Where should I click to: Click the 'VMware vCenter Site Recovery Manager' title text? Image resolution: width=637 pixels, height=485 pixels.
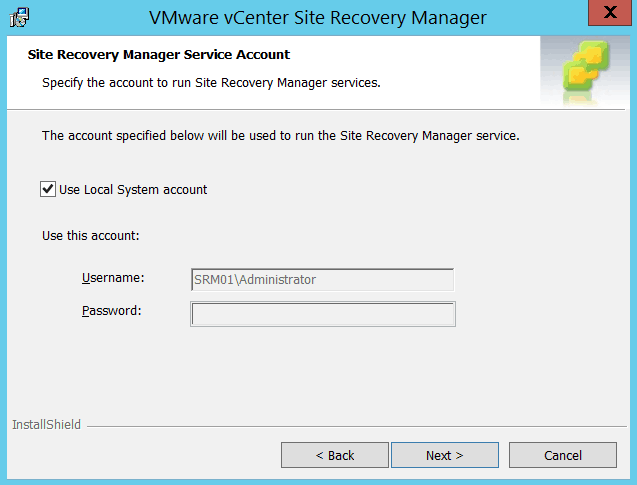tap(318, 17)
